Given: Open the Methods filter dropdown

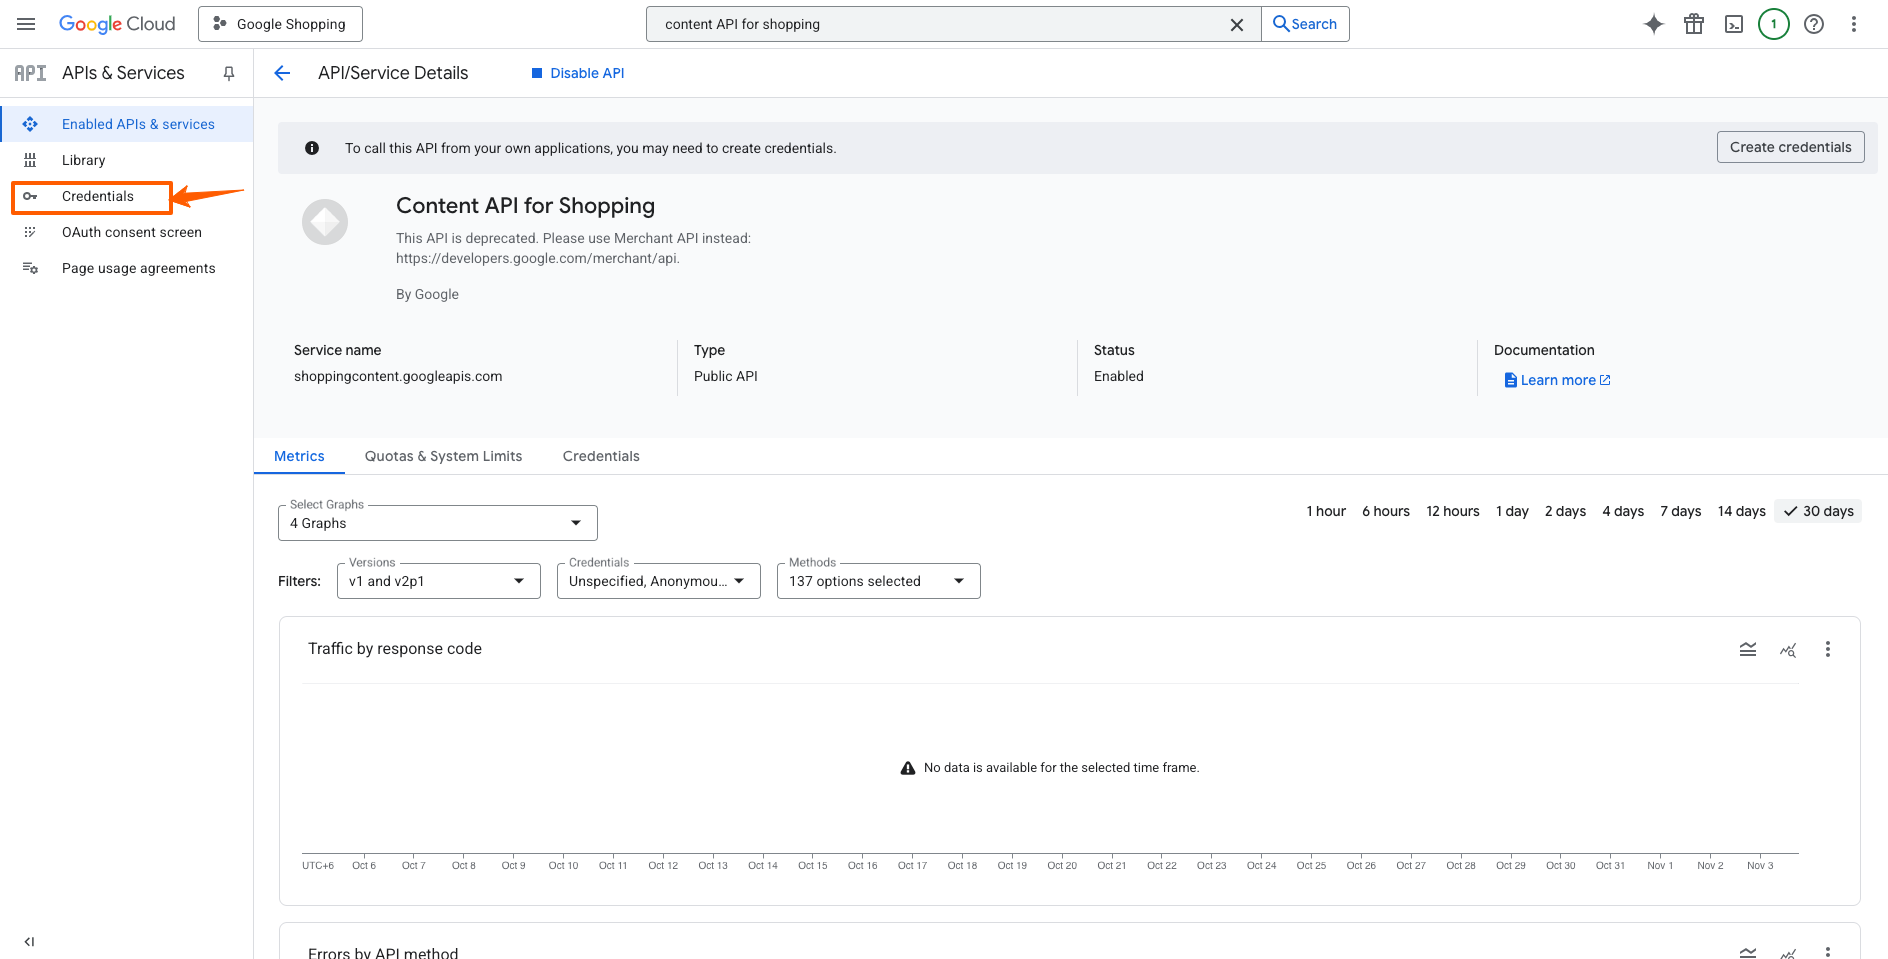Looking at the screenshot, I should pos(878,581).
